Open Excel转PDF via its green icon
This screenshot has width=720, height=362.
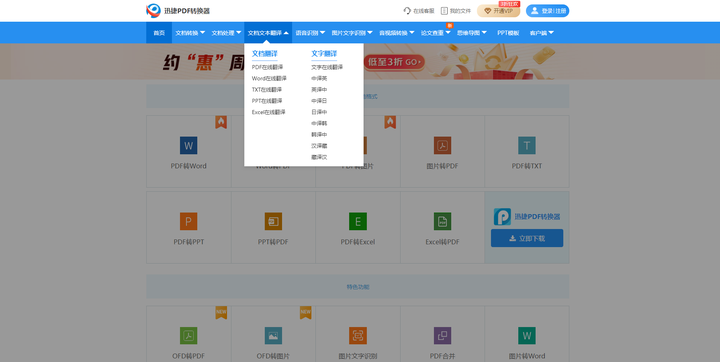coord(442,221)
